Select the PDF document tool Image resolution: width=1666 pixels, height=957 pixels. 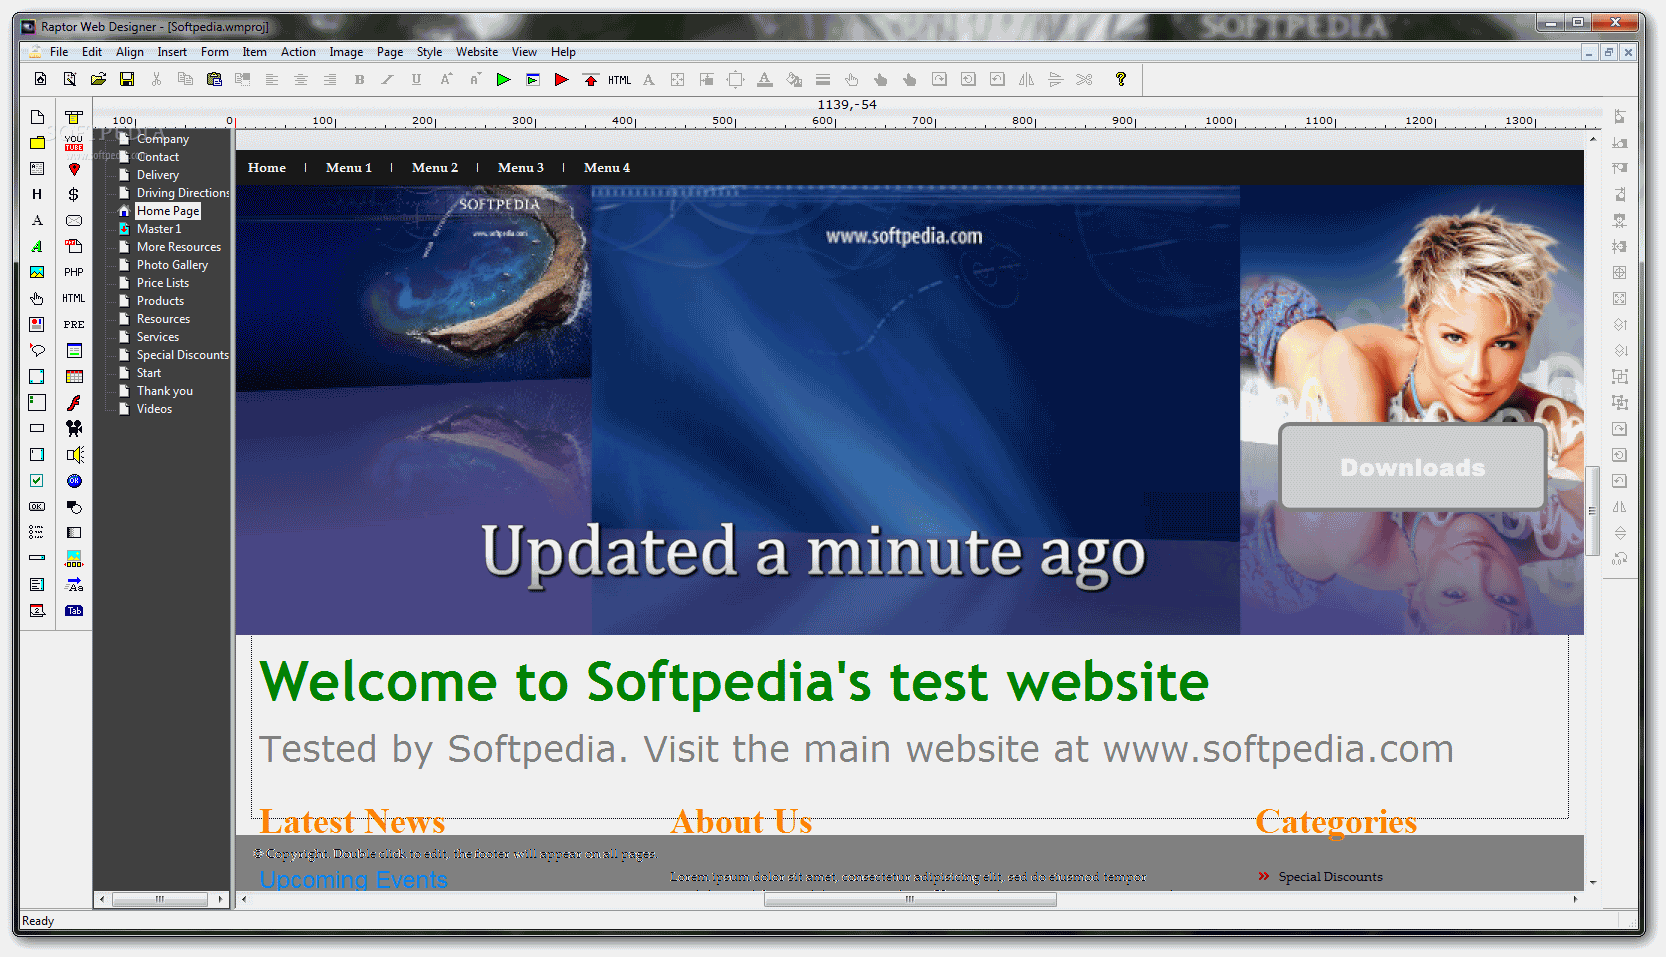coord(74,246)
